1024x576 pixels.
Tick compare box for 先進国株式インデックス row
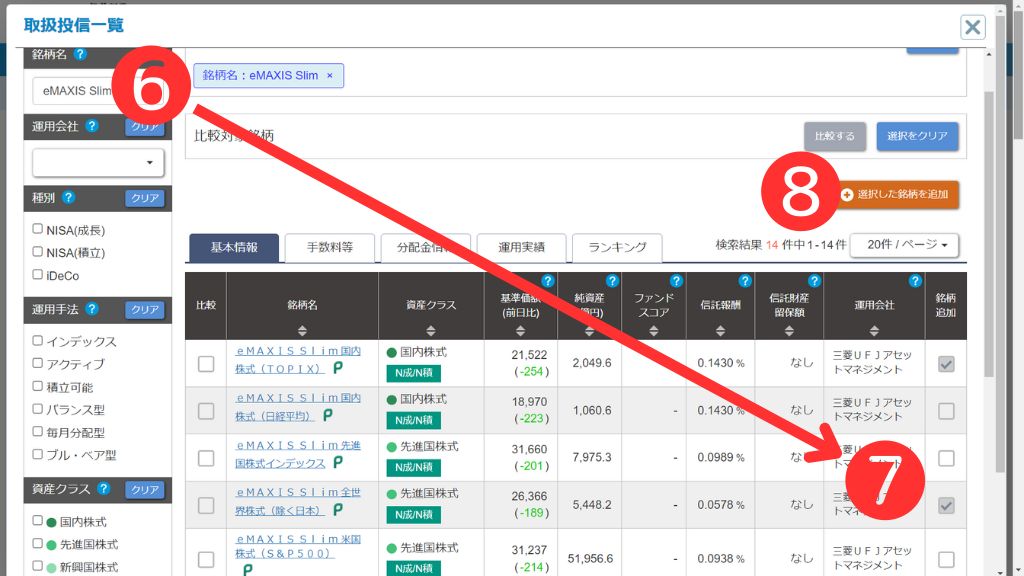tap(206, 458)
